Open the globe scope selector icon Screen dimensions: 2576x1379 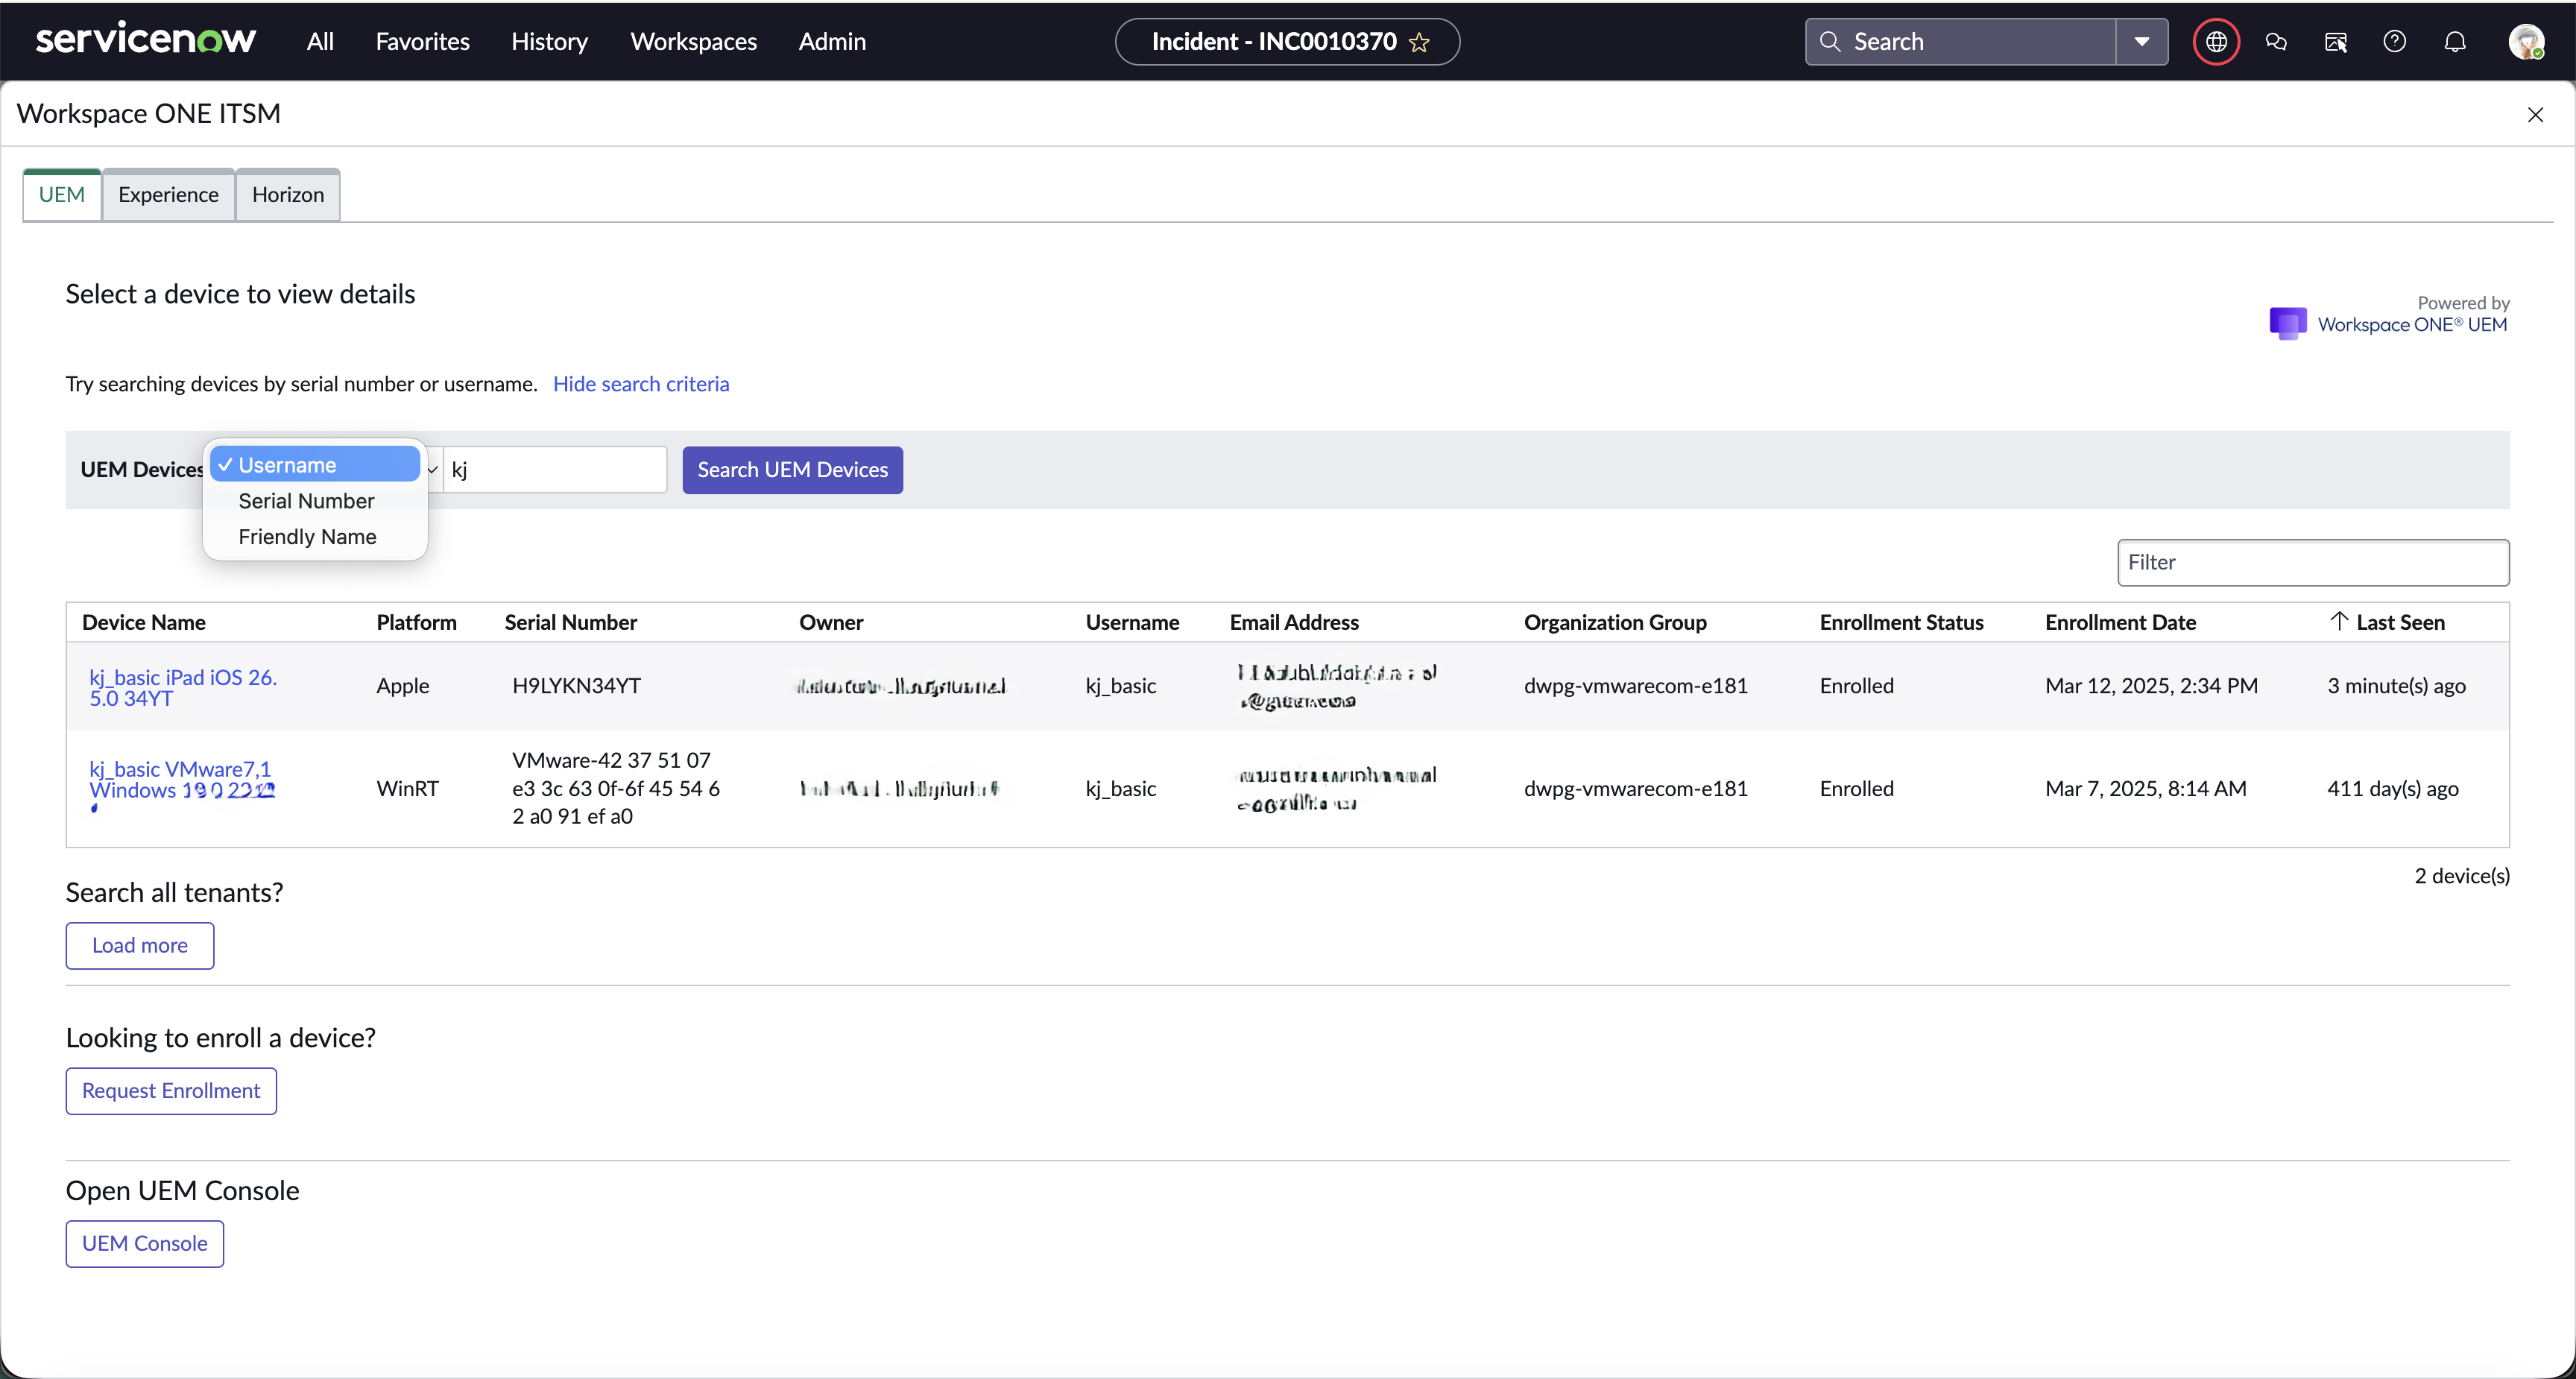(2216, 42)
